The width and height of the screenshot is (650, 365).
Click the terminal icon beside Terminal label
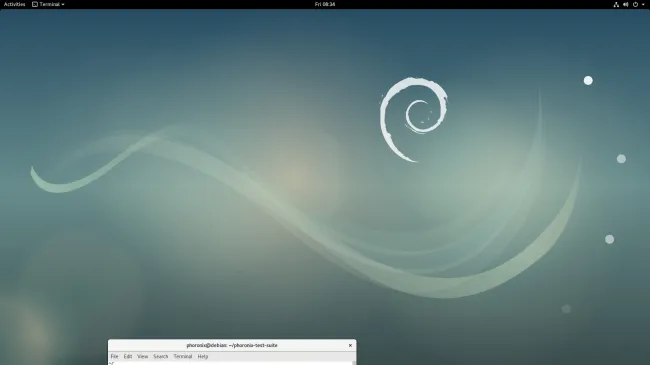[x=35, y=4]
